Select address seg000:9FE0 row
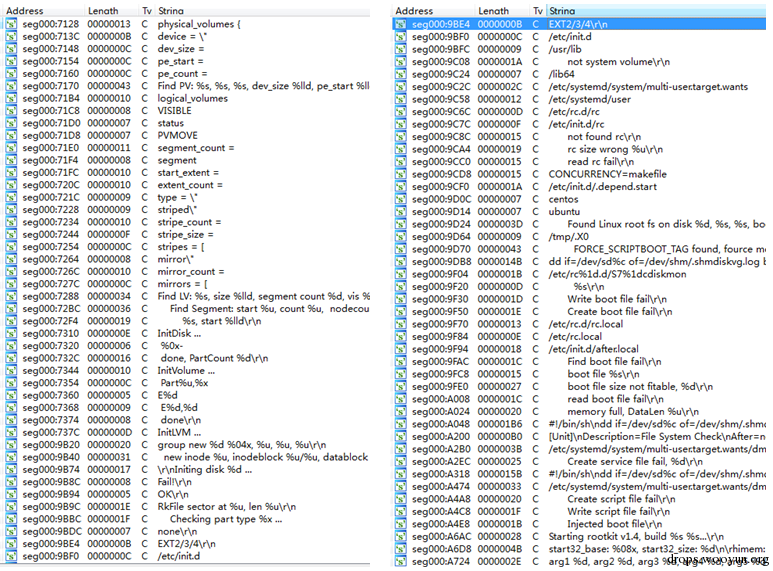 click(440, 386)
